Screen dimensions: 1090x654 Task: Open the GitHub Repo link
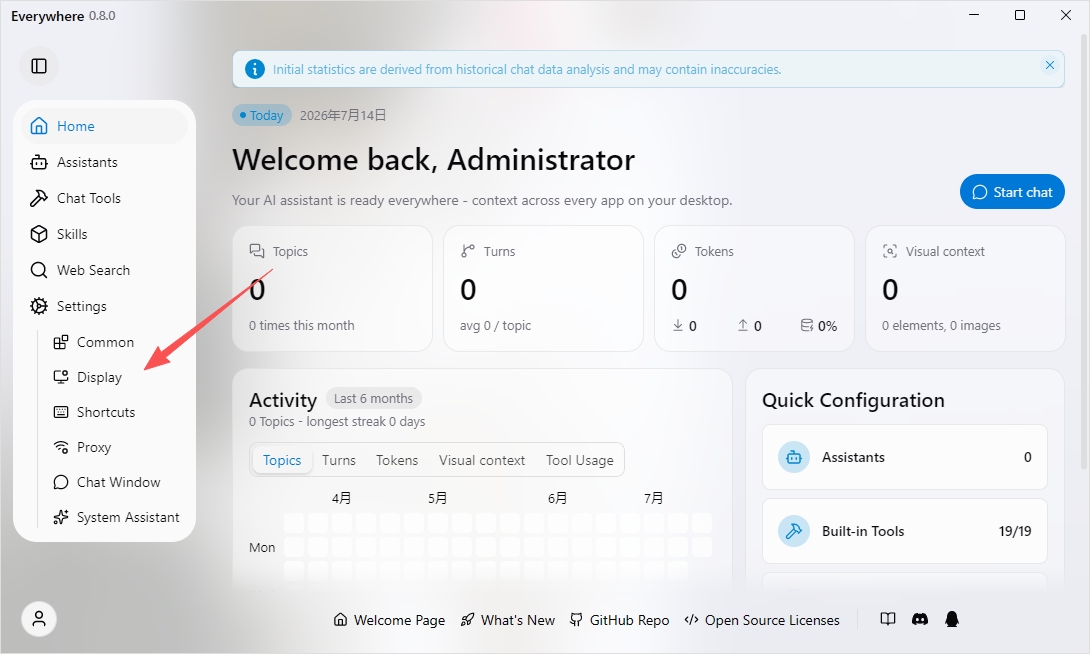[619, 620]
